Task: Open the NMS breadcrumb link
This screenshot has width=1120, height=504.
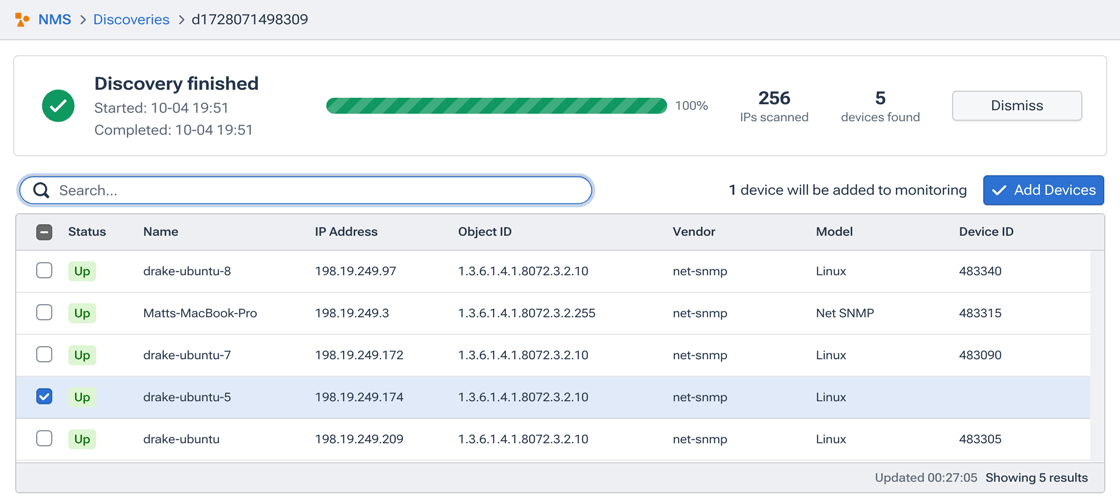Action: pyautogui.click(x=54, y=20)
